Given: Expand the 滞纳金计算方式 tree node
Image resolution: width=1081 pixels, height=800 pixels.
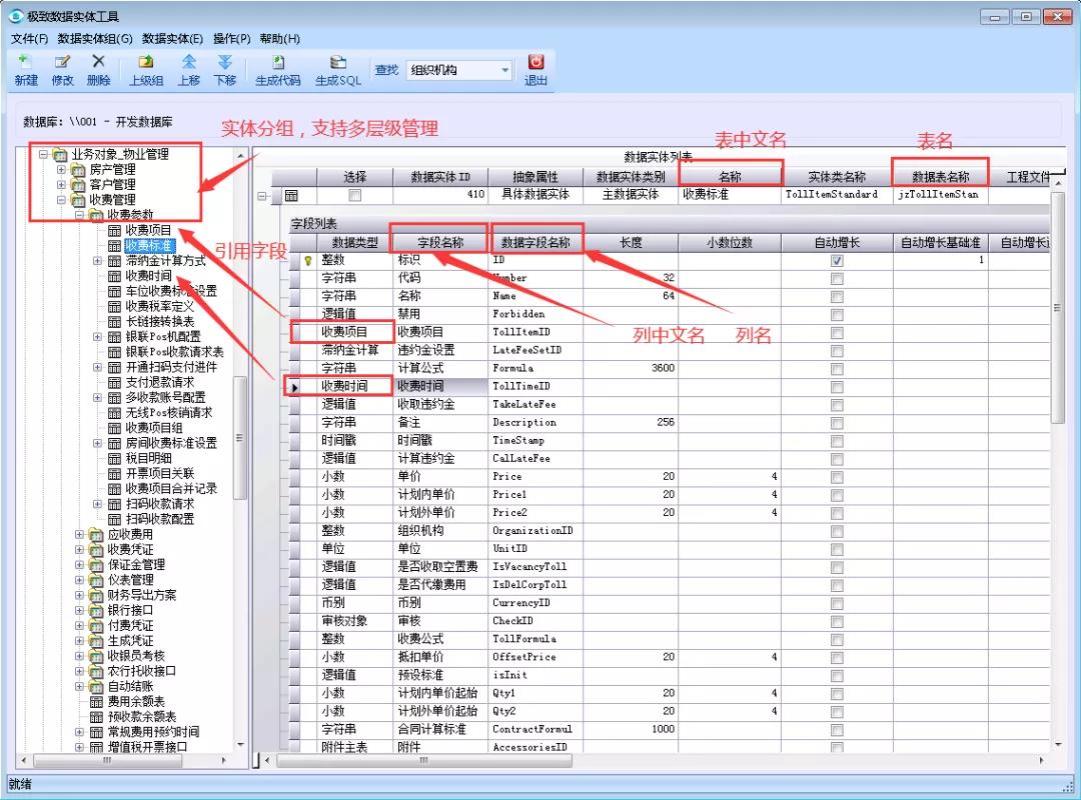Looking at the screenshot, I should pos(97,261).
